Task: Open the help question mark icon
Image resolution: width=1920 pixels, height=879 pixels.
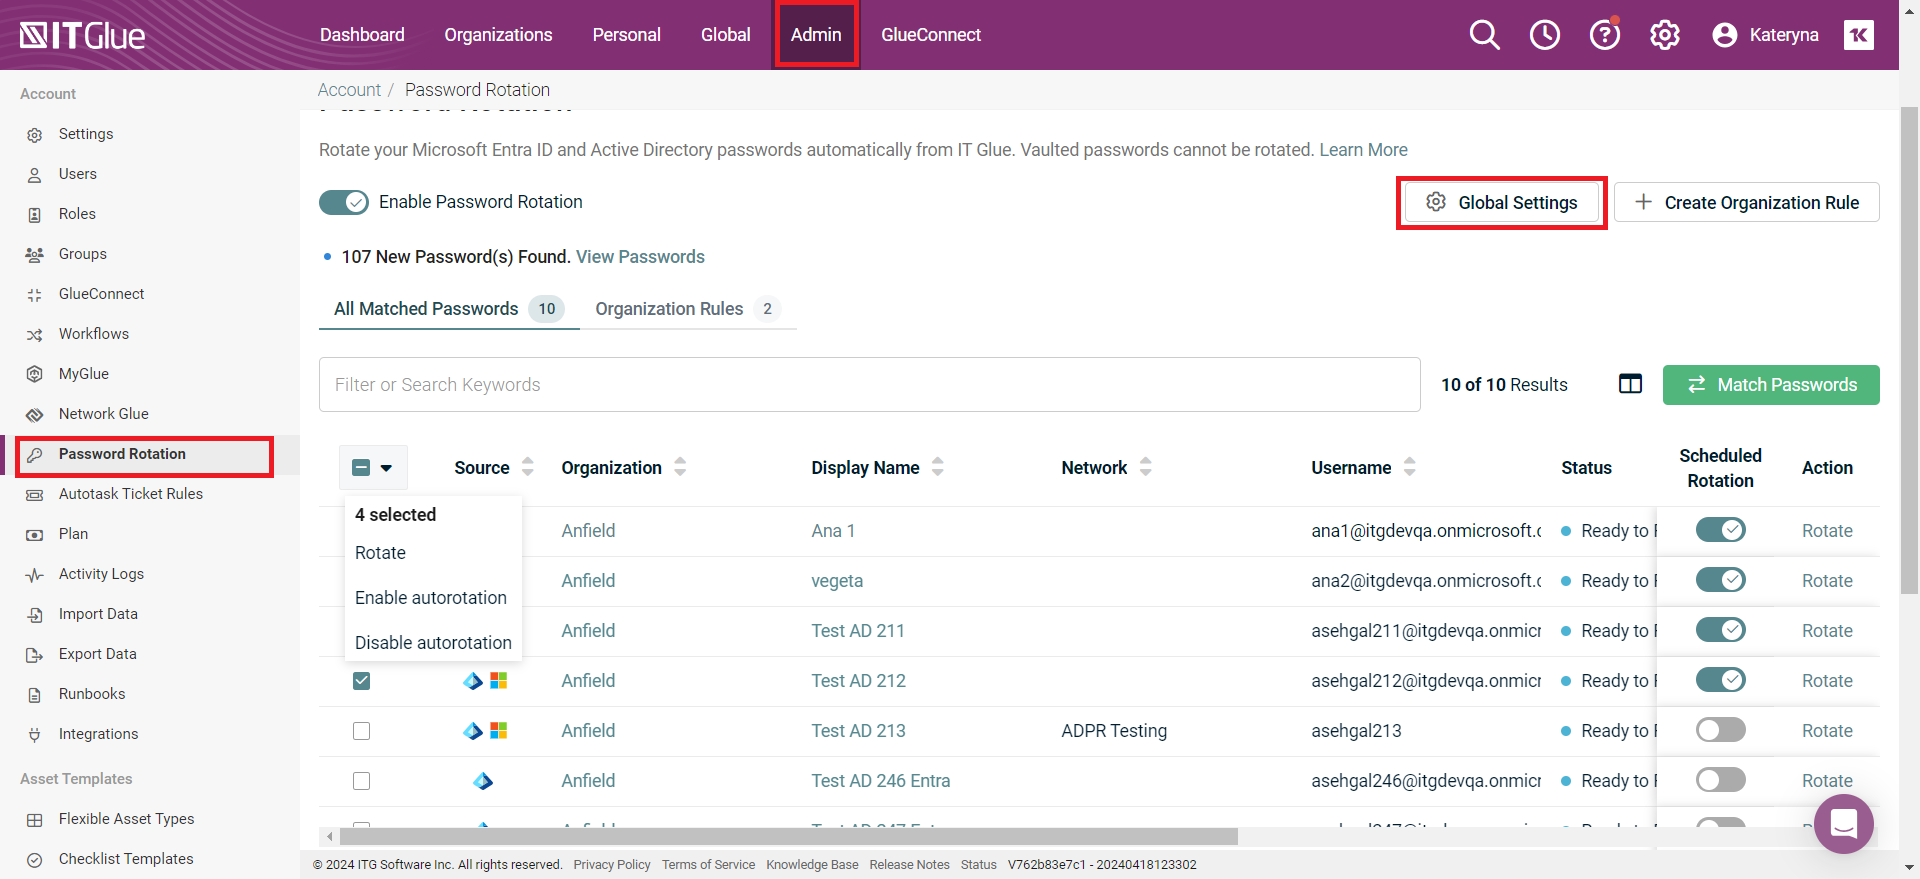Action: click(1604, 35)
